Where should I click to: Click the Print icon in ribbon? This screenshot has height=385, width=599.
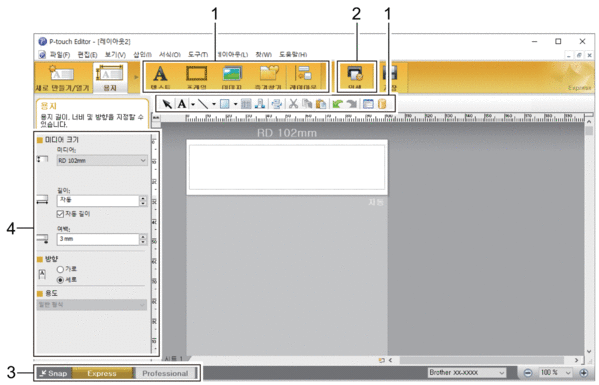(x=356, y=75)
